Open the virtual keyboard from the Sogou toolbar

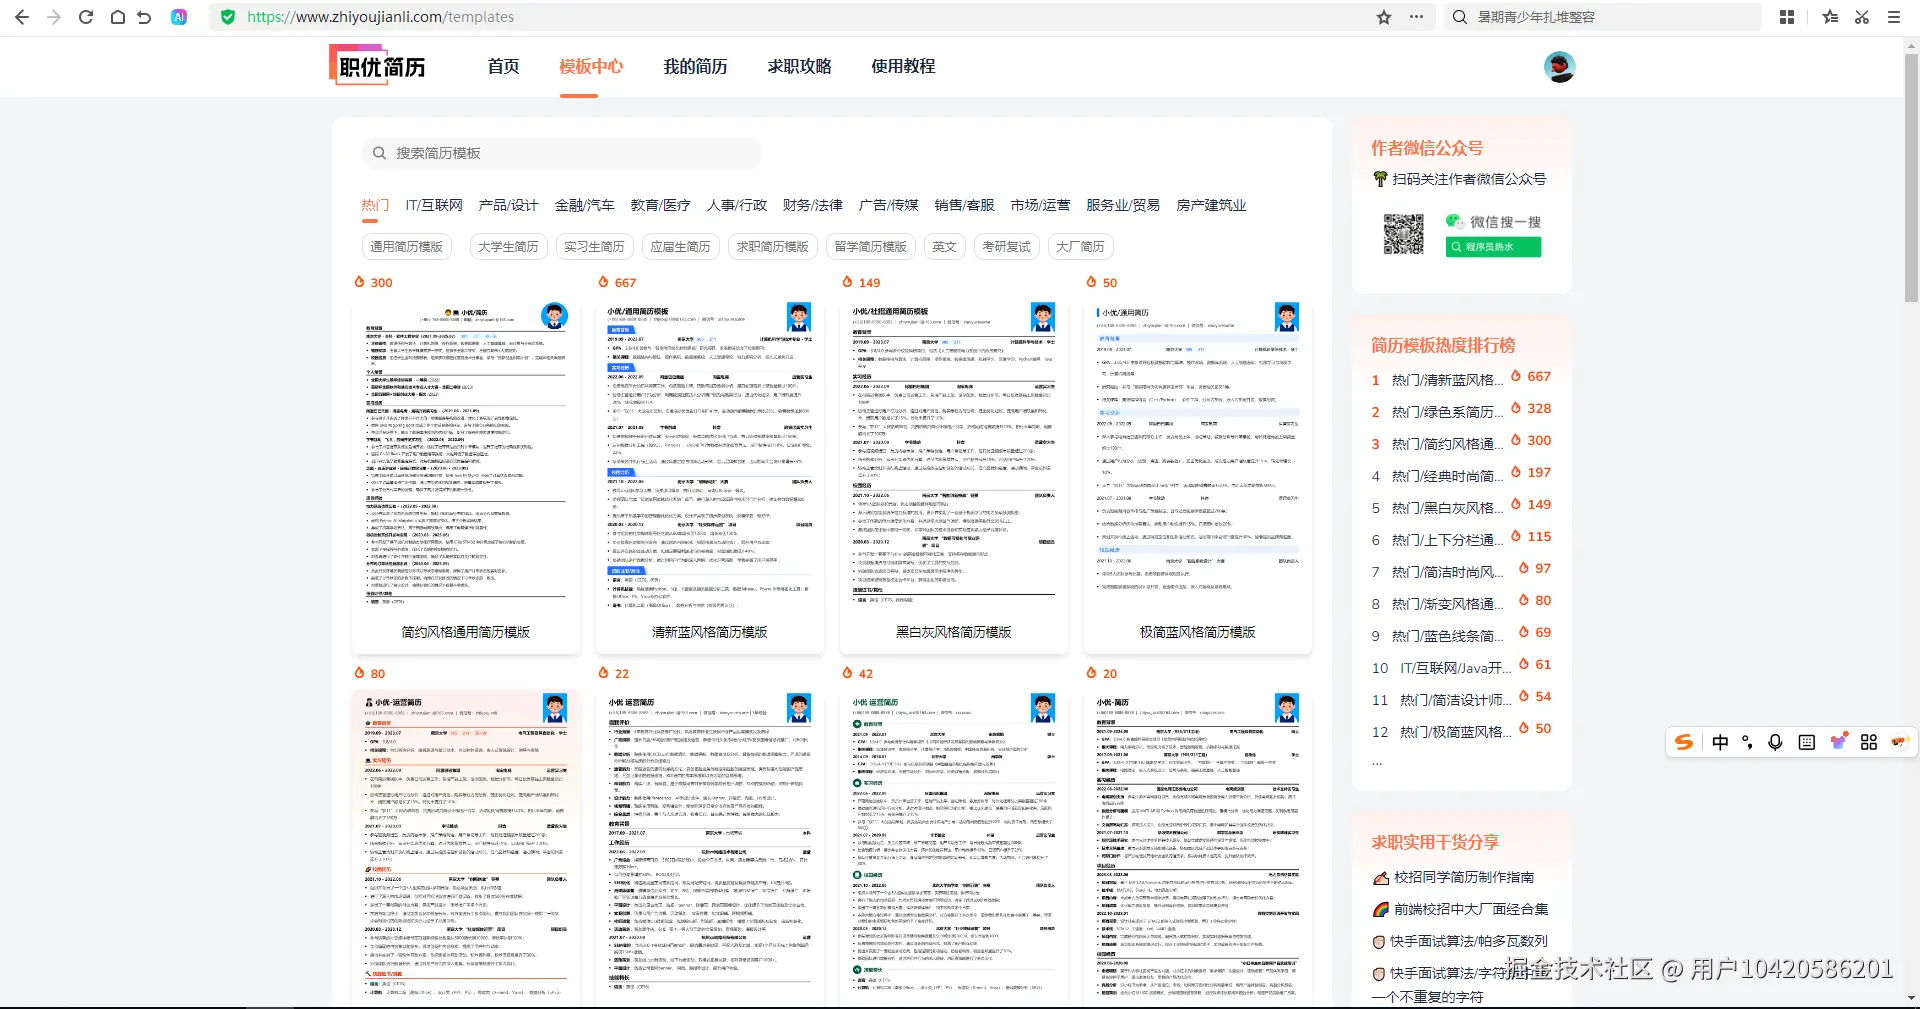click(x=1807, y=742)
